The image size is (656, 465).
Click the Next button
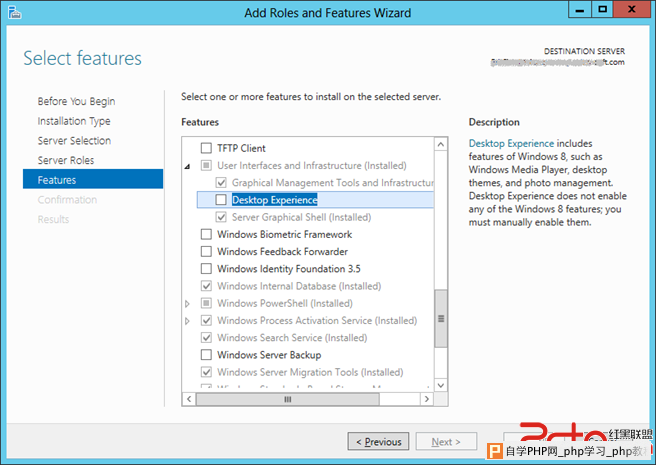[x=446, y=442]
